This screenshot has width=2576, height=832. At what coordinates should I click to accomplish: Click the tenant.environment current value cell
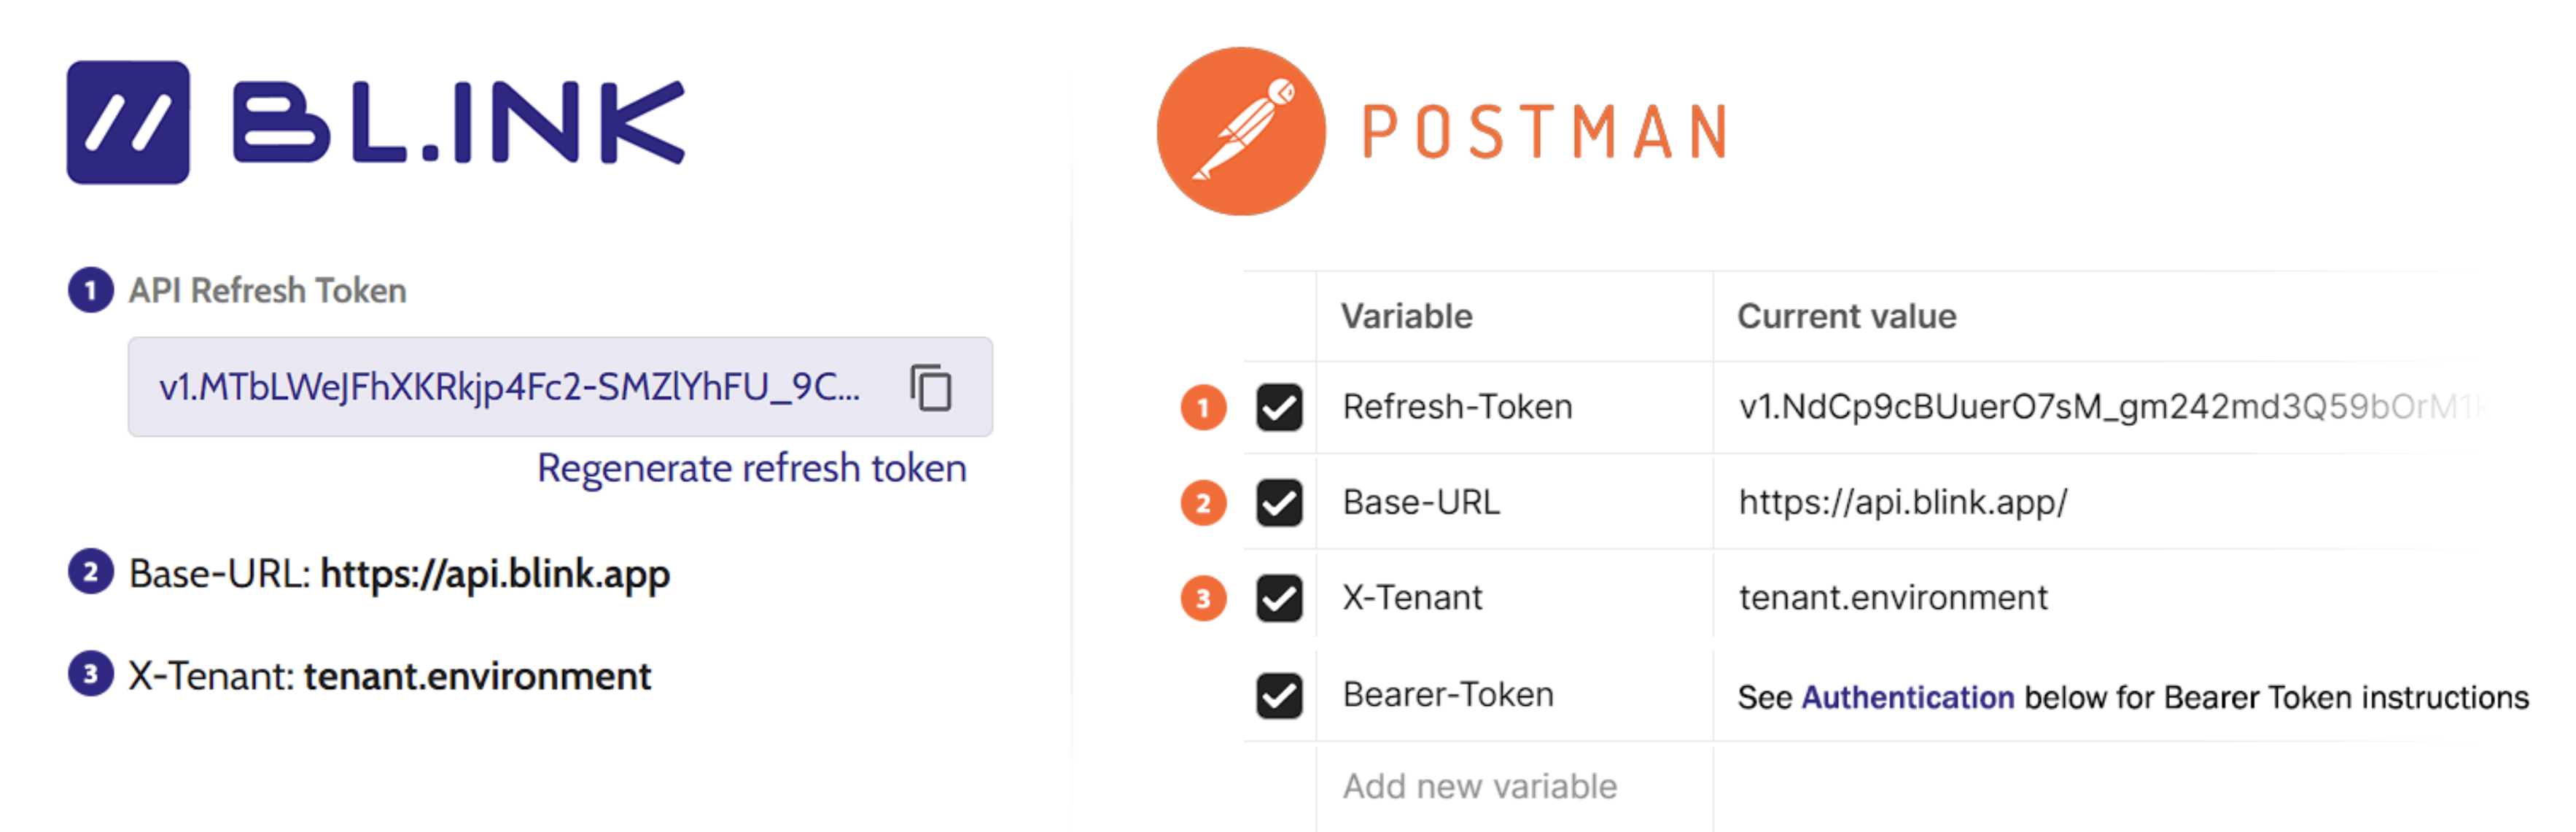(1892, 598)
